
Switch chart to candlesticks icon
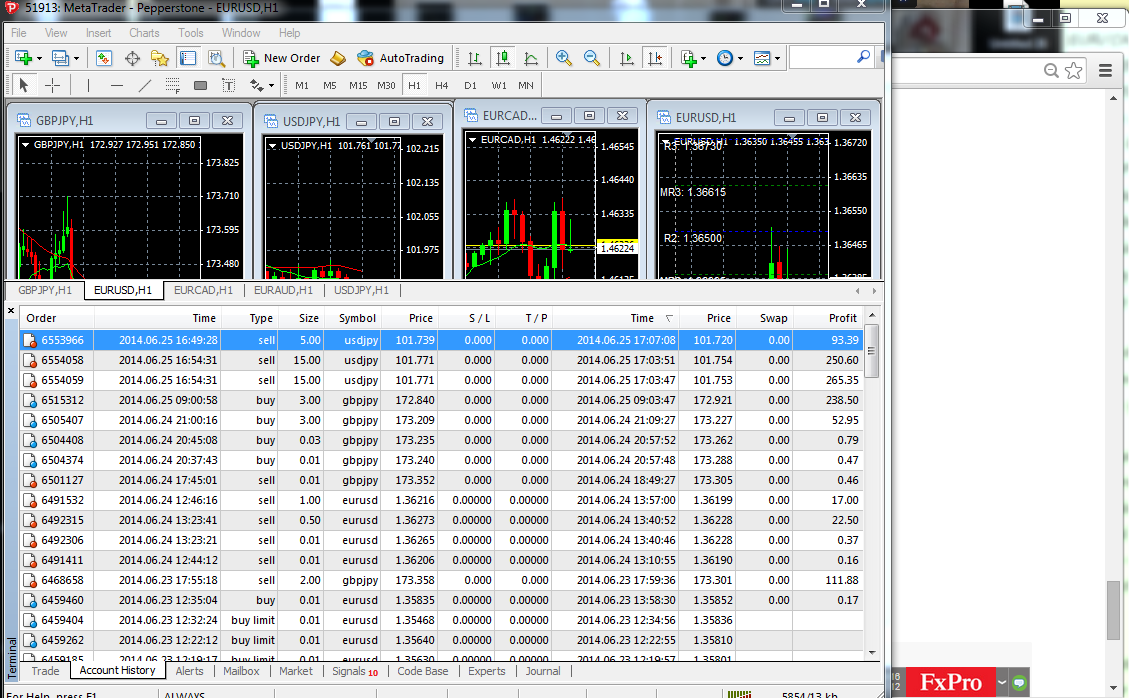[x=503, y=58]
